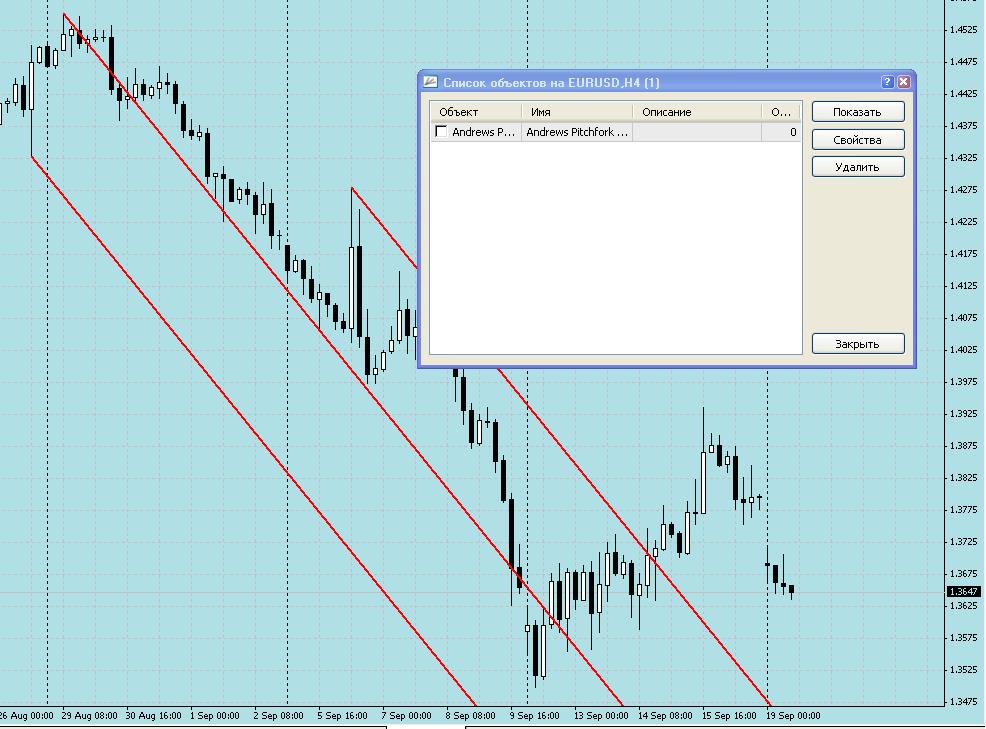Click the help question mark icon in dialog title
This screenshot has width=986, height=729.
coord(887,82)
